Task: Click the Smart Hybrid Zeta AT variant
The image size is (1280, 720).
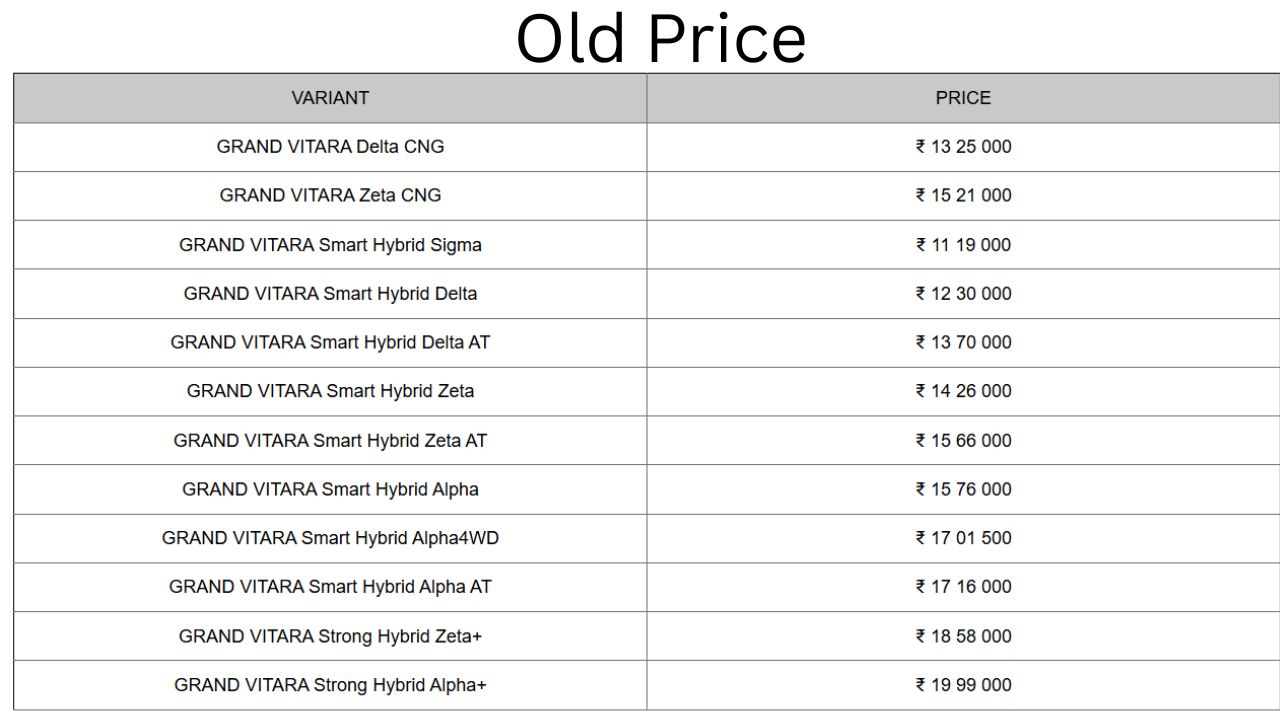Action: click(x=330, y=441)
